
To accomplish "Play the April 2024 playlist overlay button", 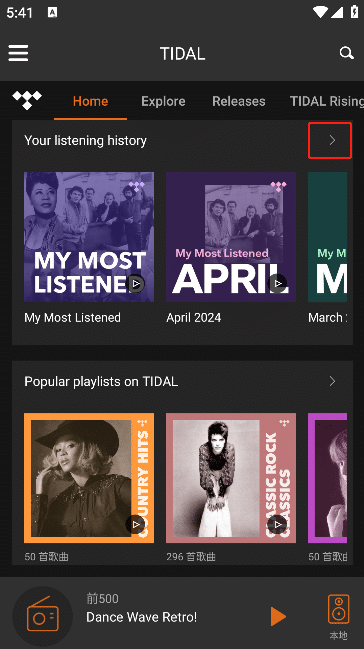I will (x=278, y=284).
